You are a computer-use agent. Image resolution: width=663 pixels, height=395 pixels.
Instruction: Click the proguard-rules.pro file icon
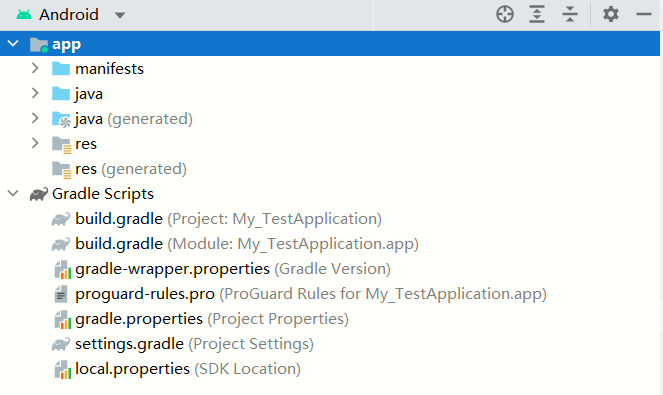coord(61,294)
